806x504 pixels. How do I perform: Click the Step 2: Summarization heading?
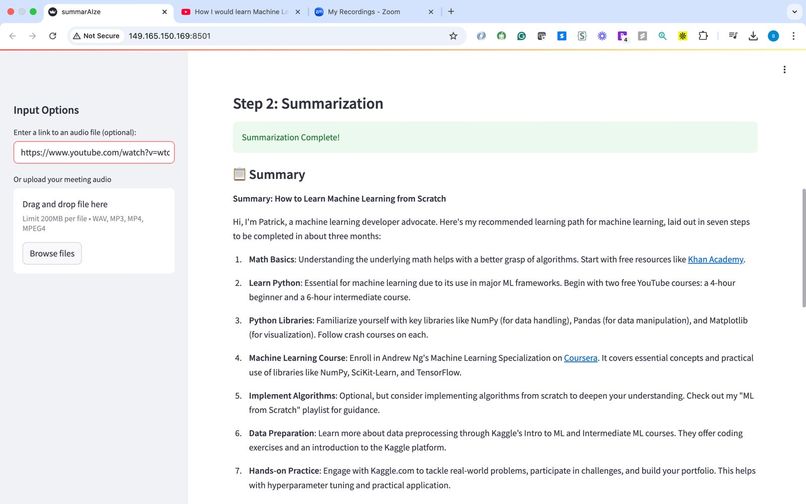(308, 103)
